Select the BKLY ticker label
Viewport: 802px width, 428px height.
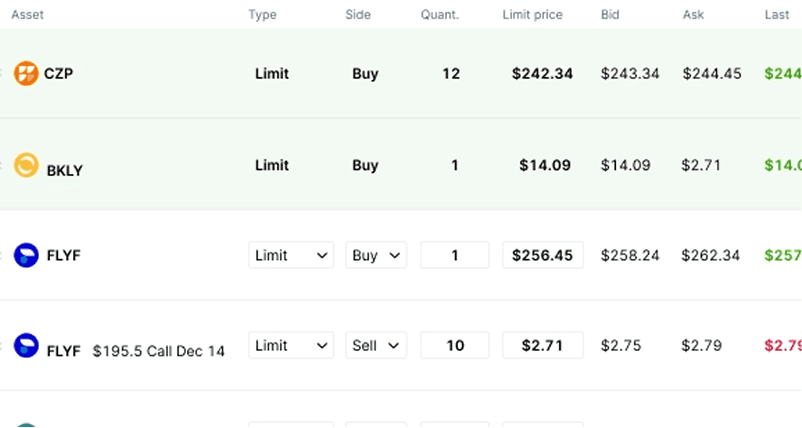pos(64,170)
